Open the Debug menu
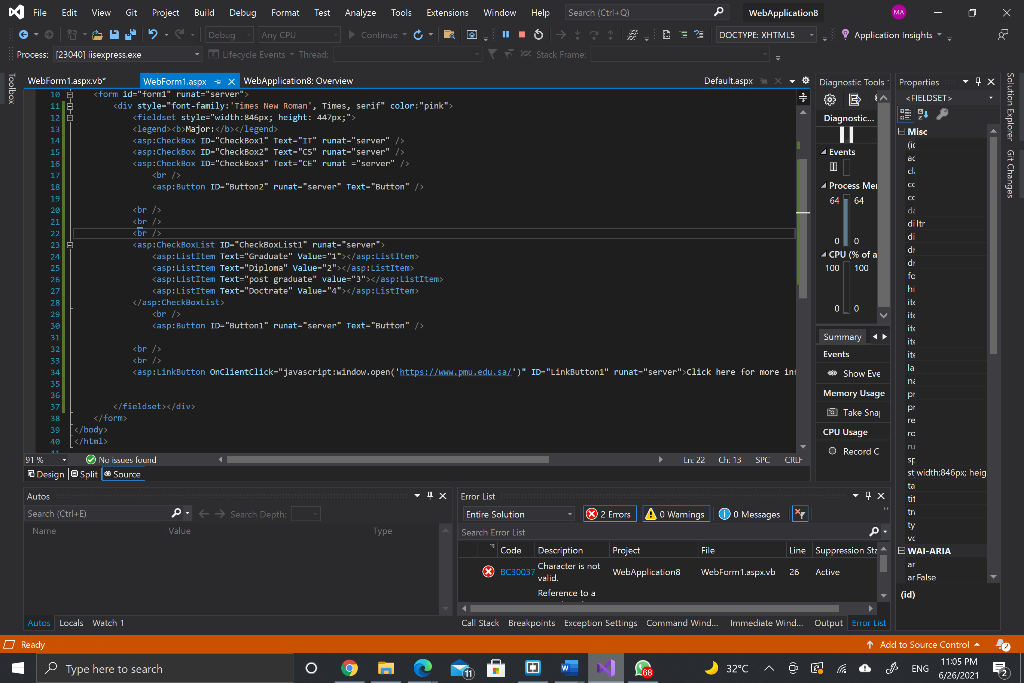The height and width of the screenshot is (683, 1024). (242, 13)
